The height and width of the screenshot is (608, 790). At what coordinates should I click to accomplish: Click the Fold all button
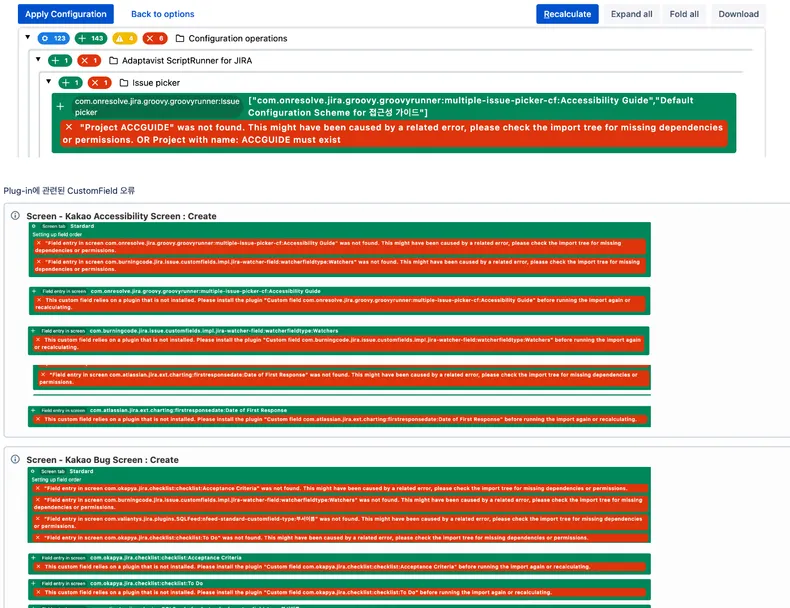click(x=684, y=14)
